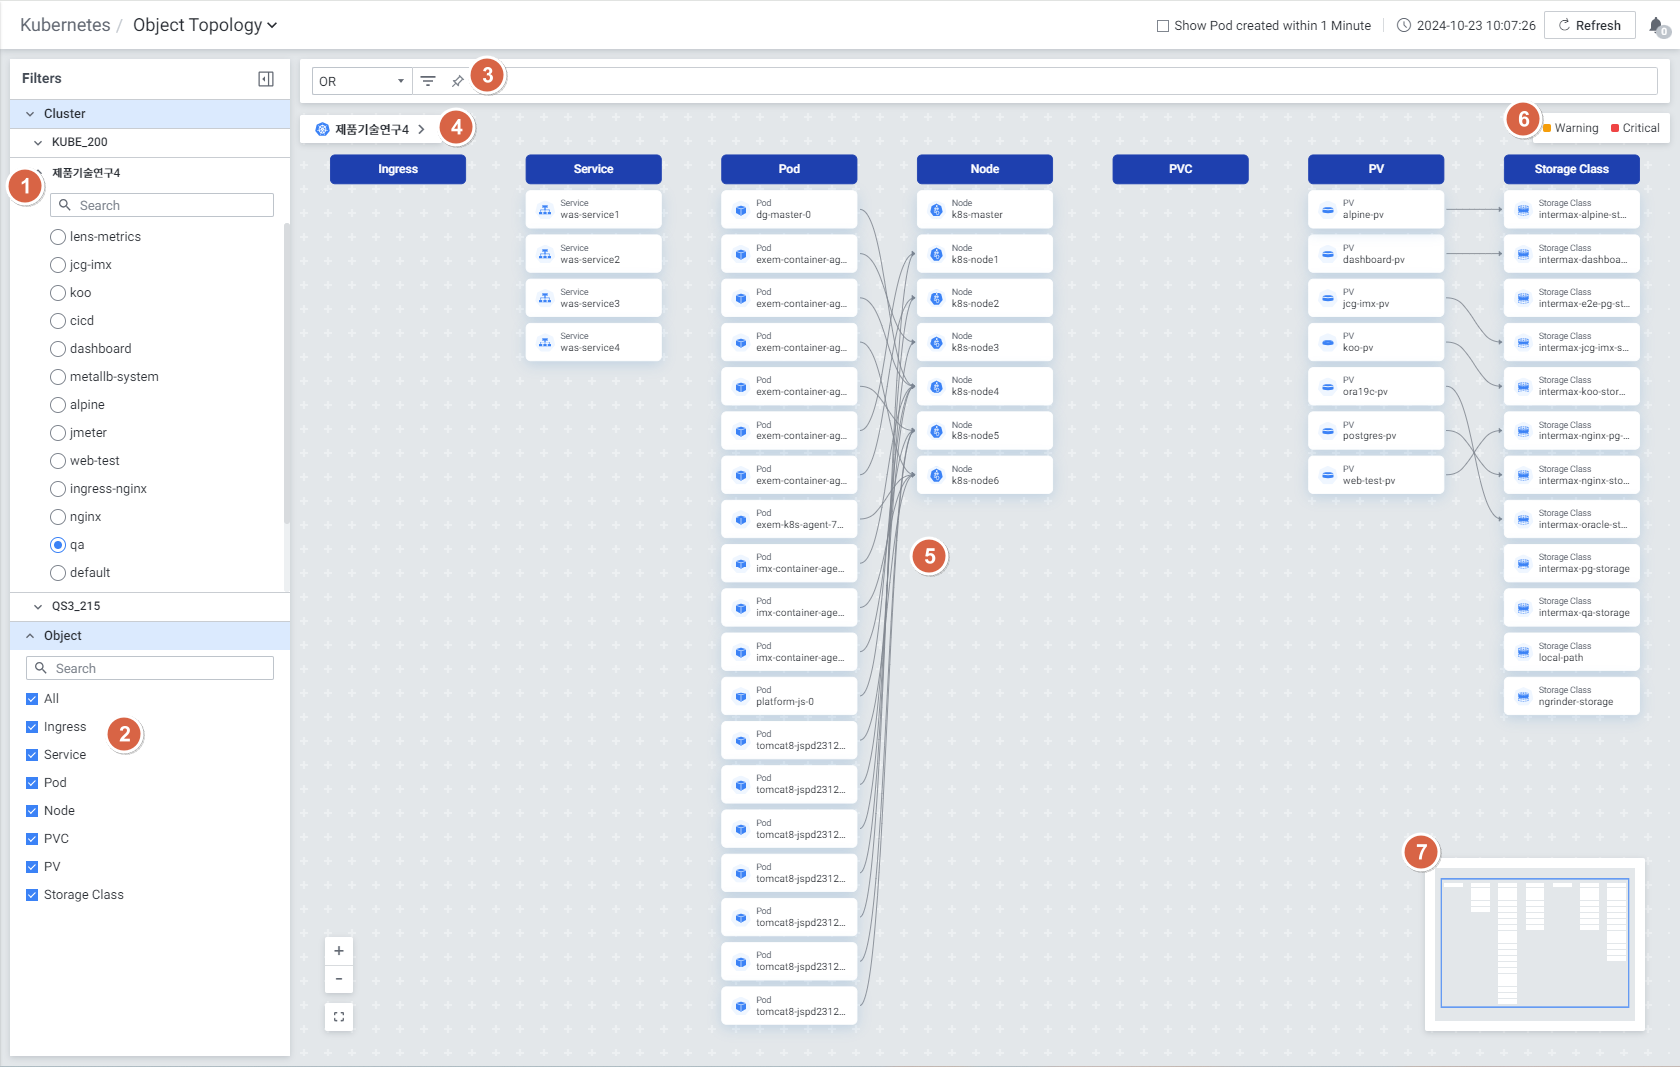The height and width of the screenshot is (1067, 1680).
Task: Click the minimap overview thumbnail
Action: 1534,943
